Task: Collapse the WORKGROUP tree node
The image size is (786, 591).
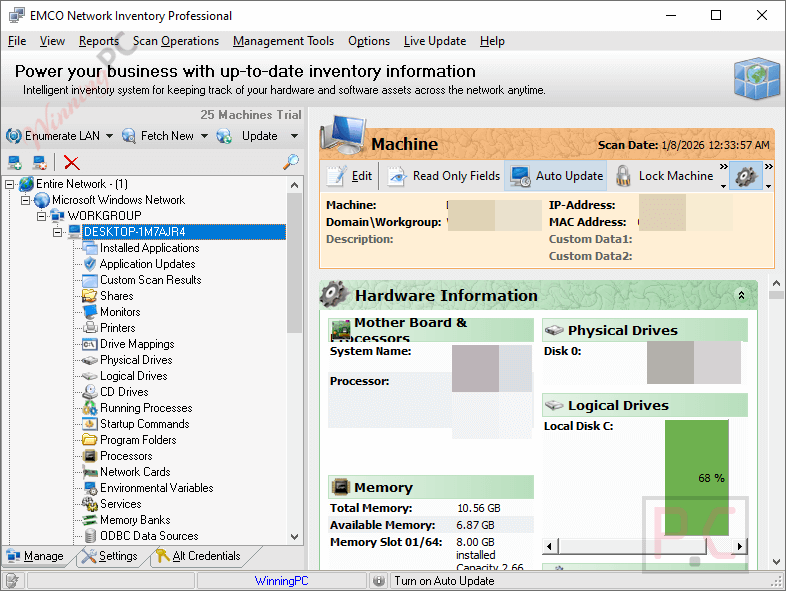Action: tap(42, 217)
